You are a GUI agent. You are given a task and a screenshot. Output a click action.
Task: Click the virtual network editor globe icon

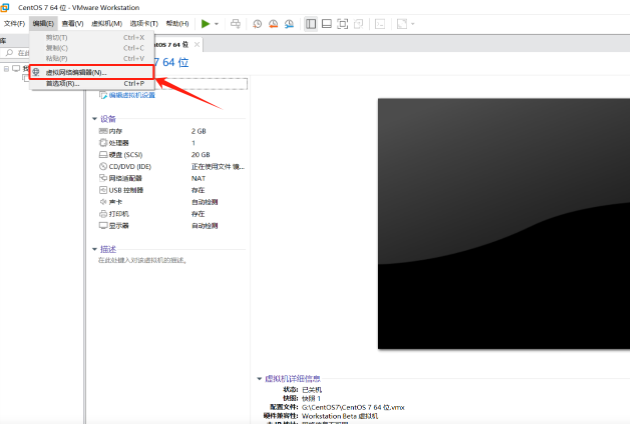click(x=36, y=72)
